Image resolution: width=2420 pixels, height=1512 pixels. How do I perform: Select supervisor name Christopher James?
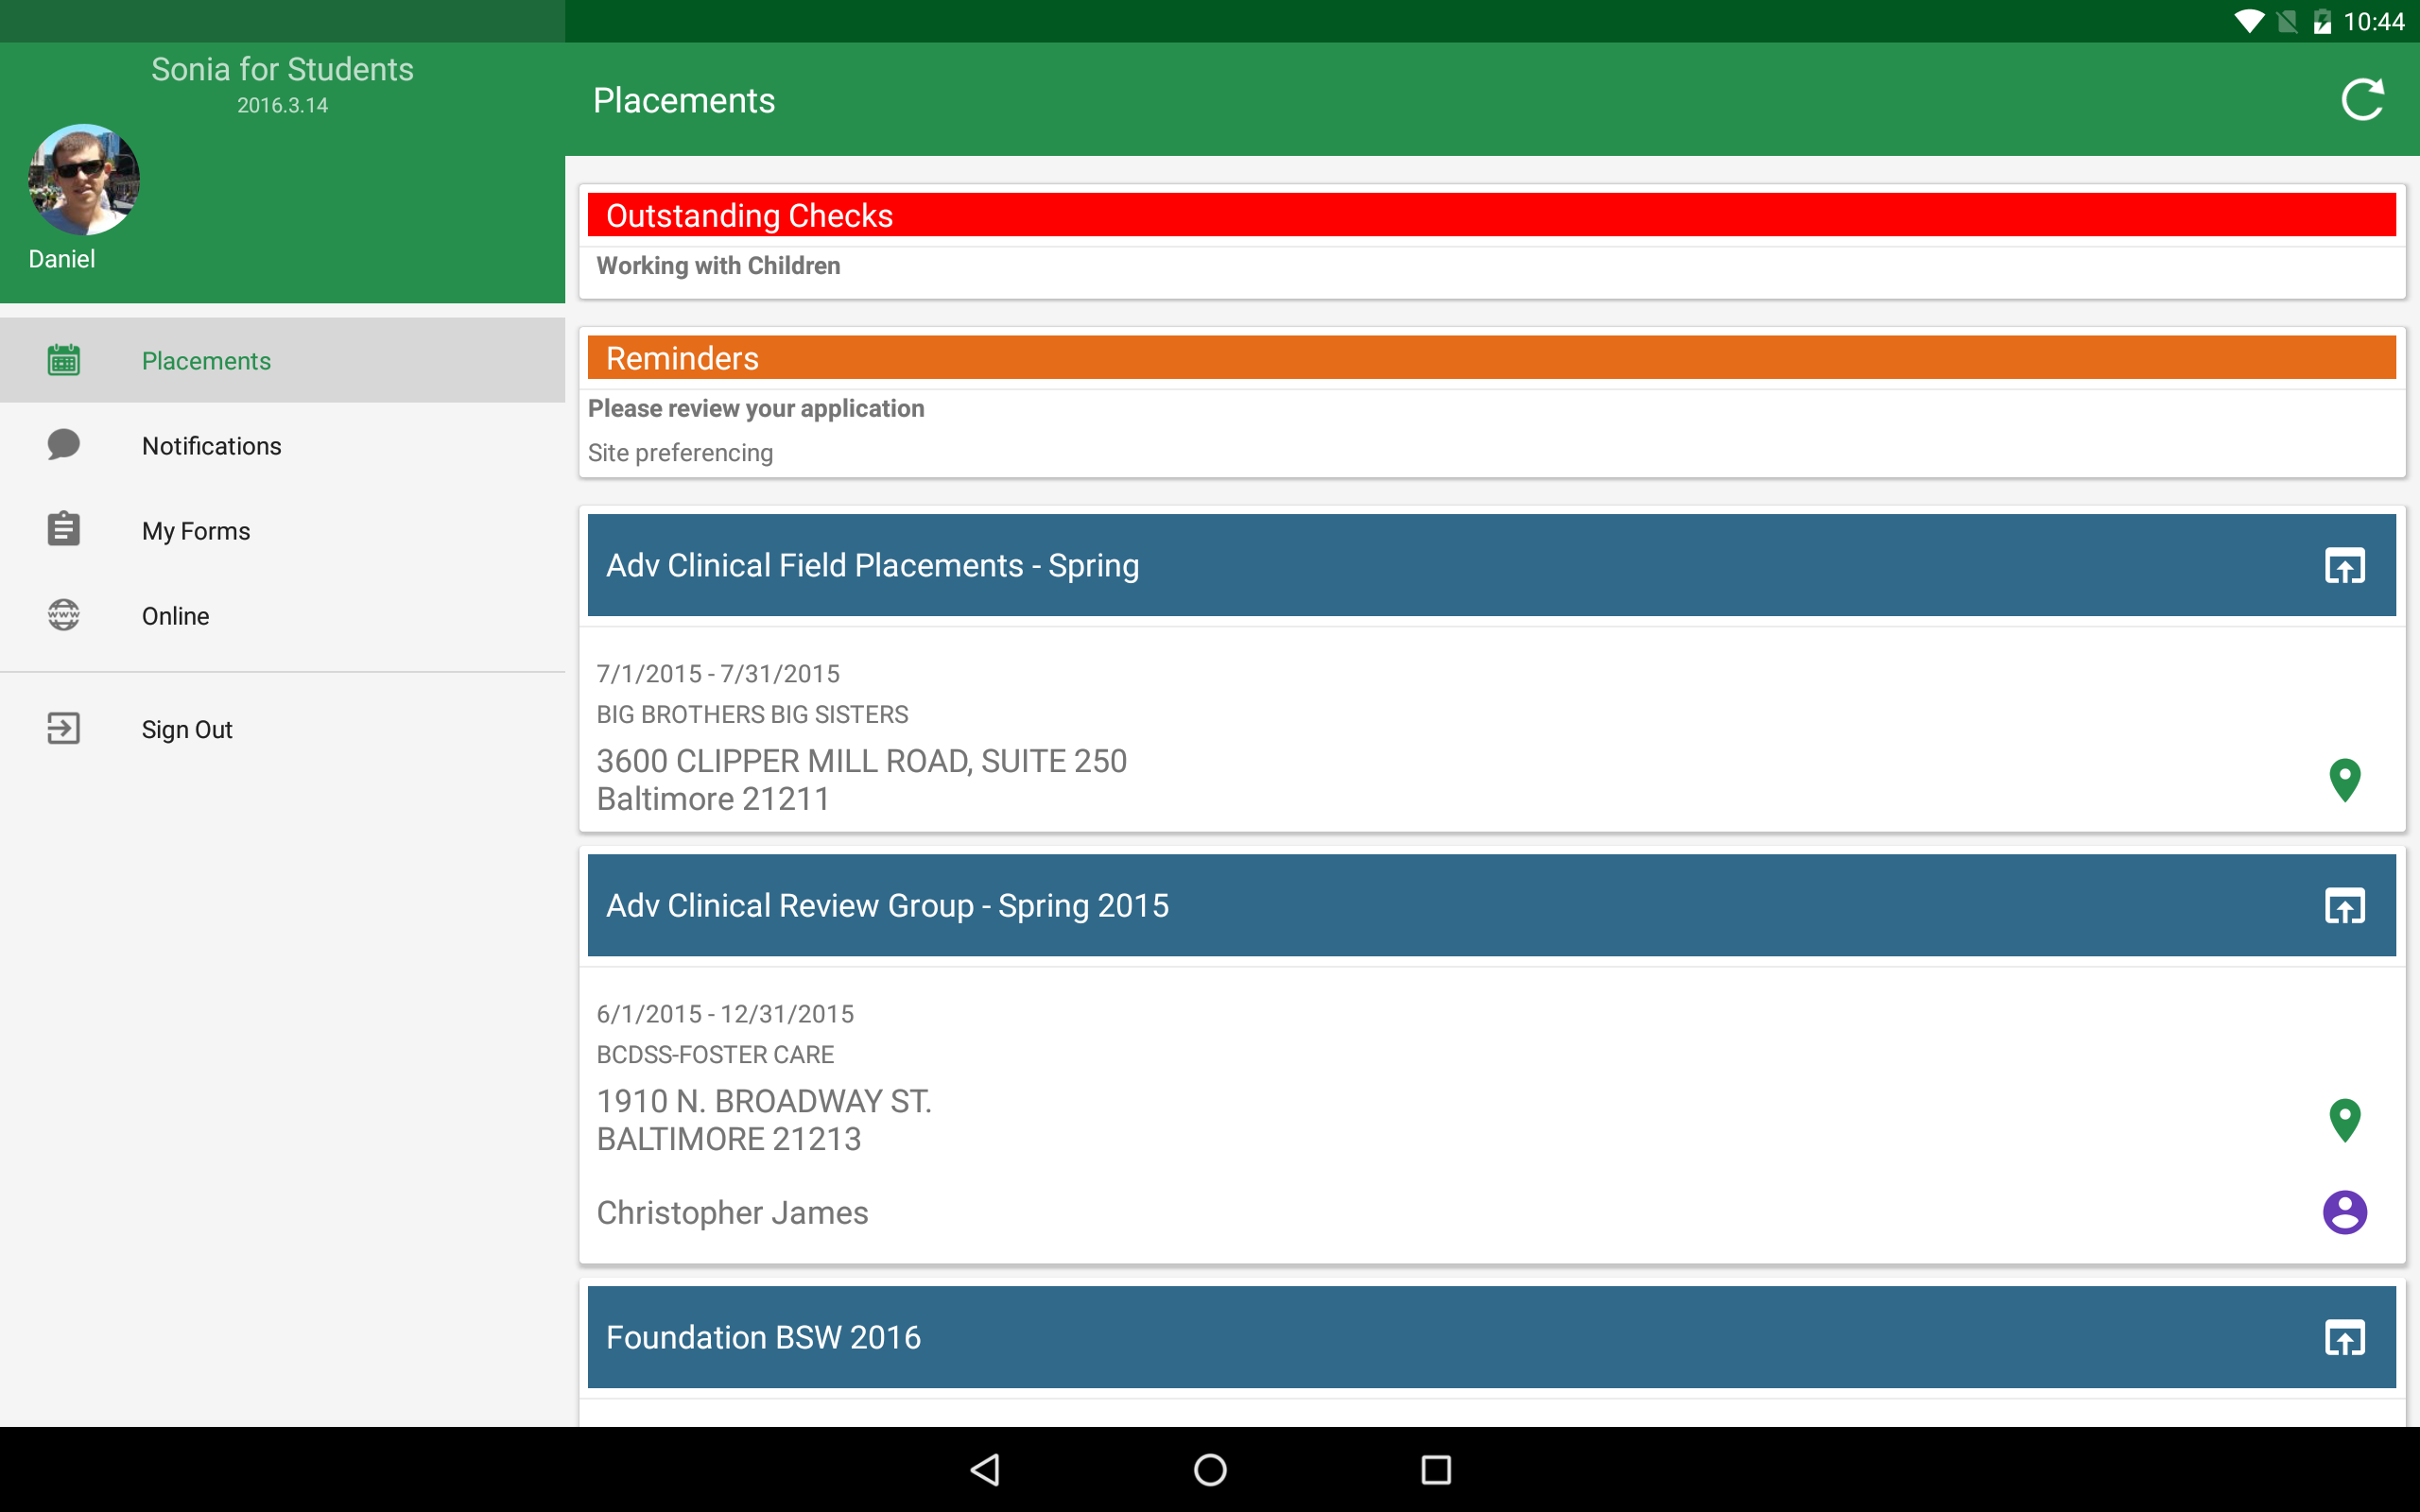(732, 1213)
